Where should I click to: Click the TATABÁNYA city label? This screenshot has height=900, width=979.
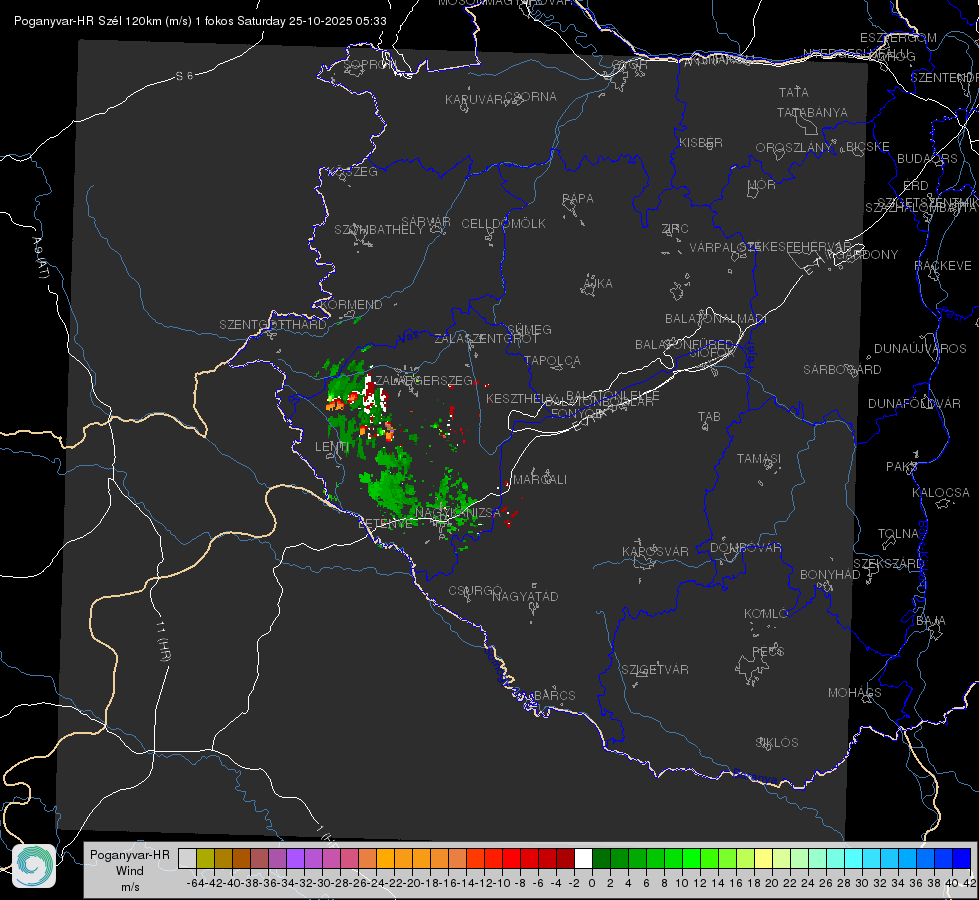pyautogui.click(x=812, y=113)
